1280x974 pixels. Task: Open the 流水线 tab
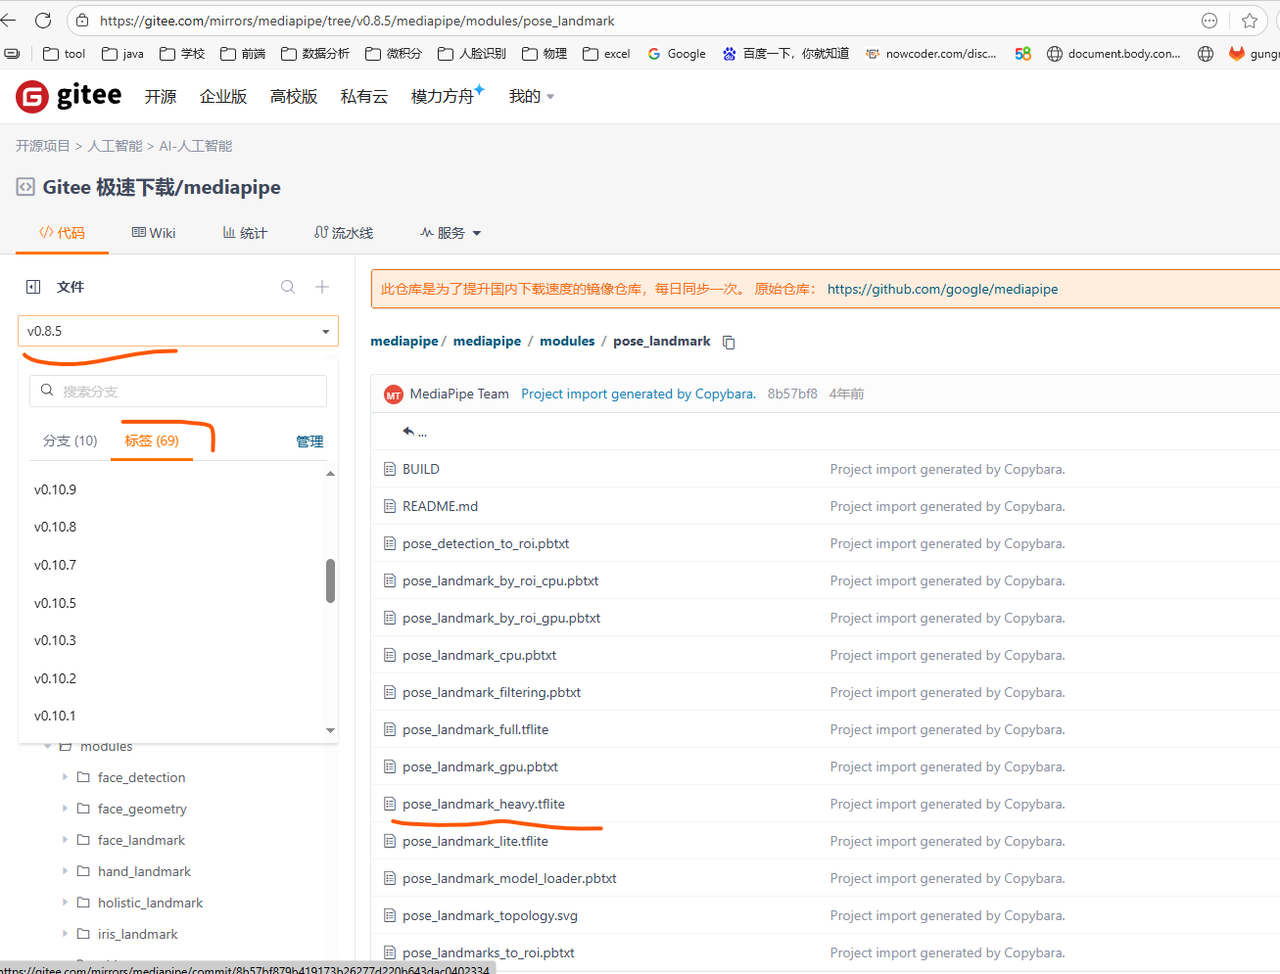[343, 233]
